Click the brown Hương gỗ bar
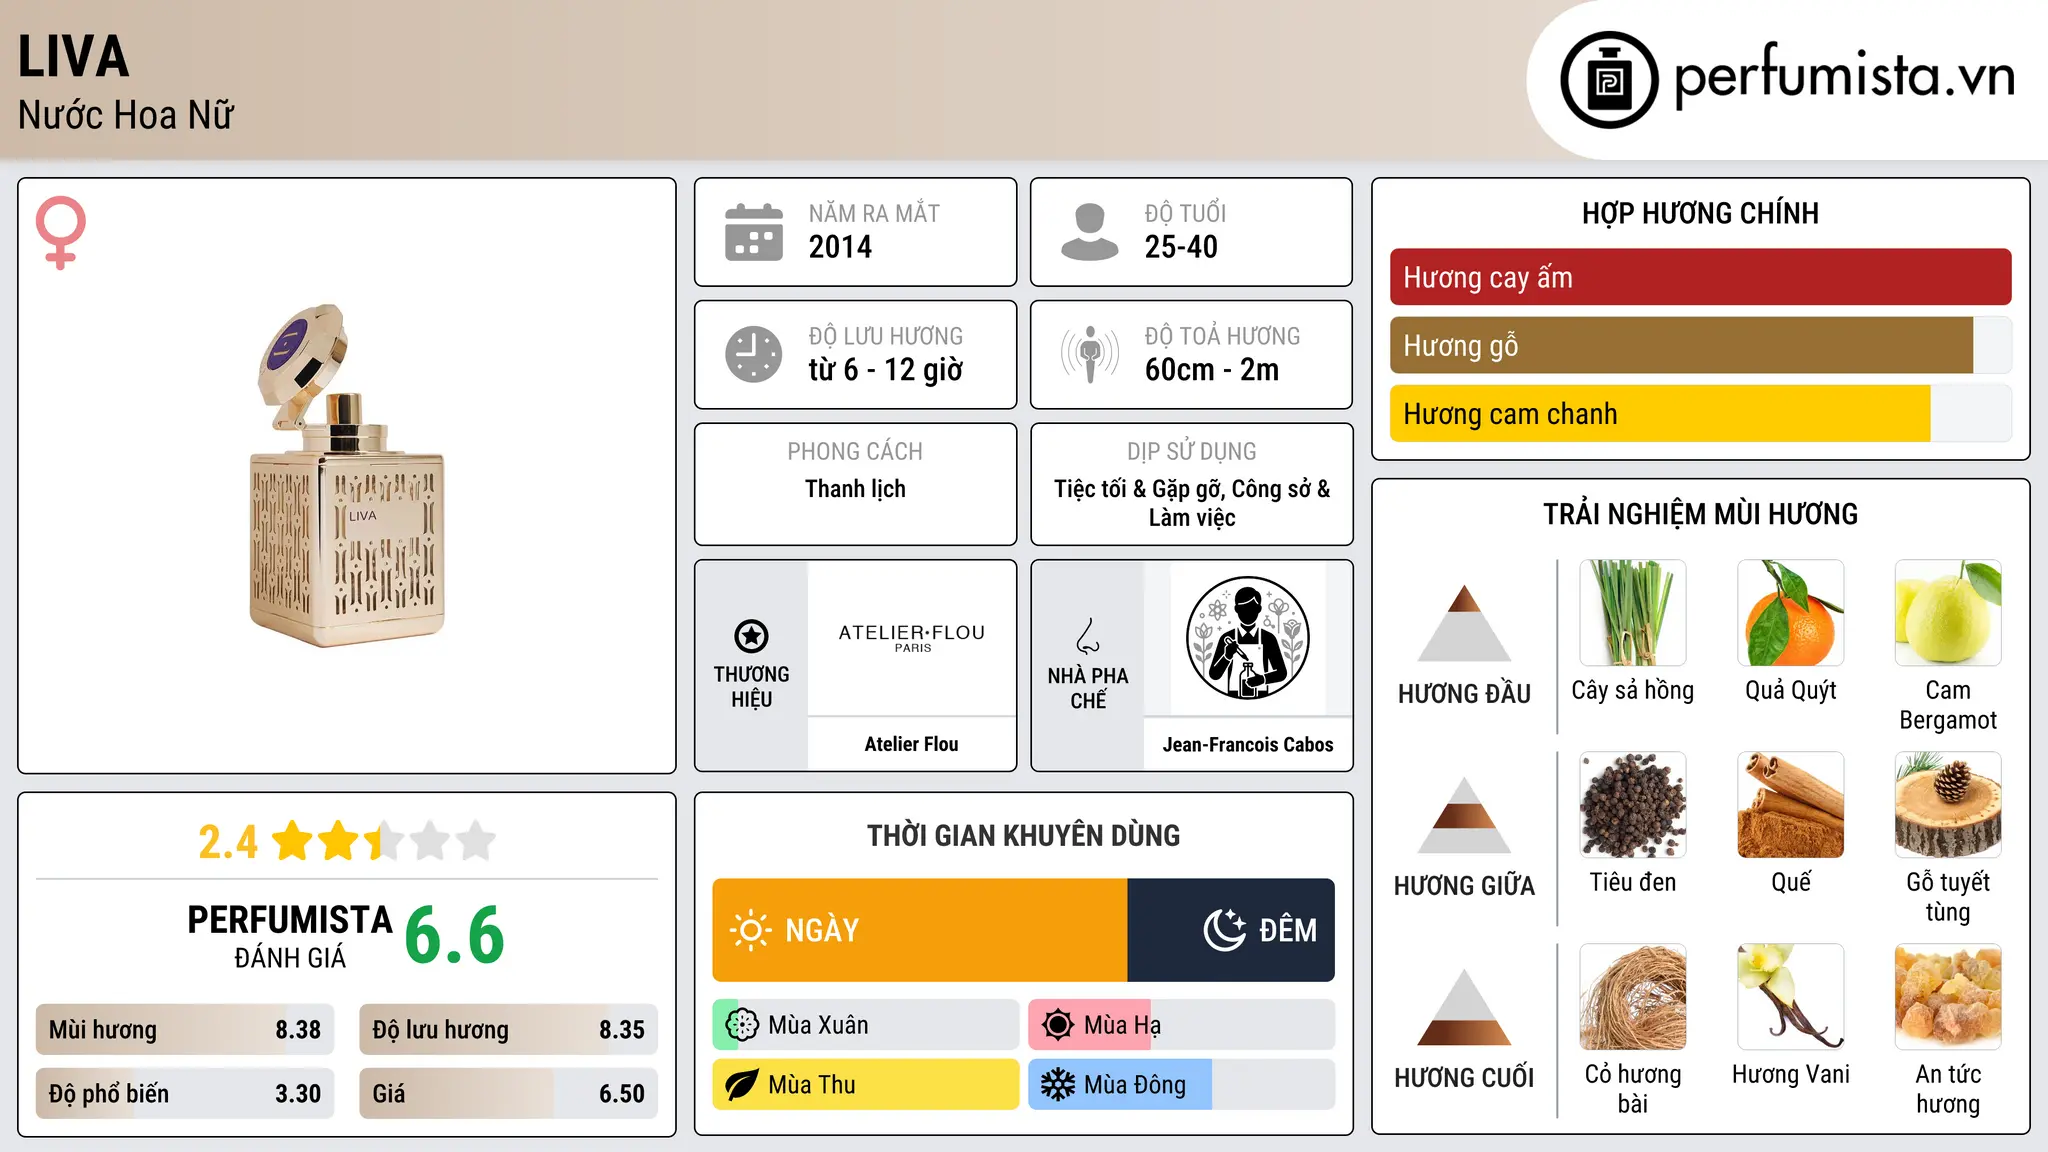Image resolution: width=2048 pixels, height=1152 pixels. pyautogui.click(x=1701, y=346)
